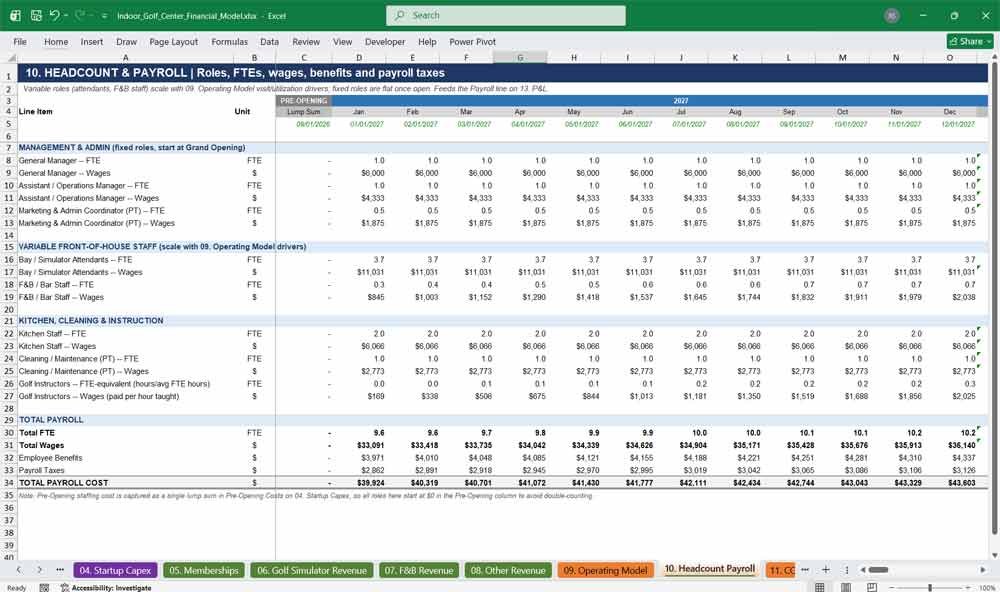Image resolution: width=1000 pixels, height=592 pixels.
Task: Open the Page Layout ribbon tab
Action: 173,41
